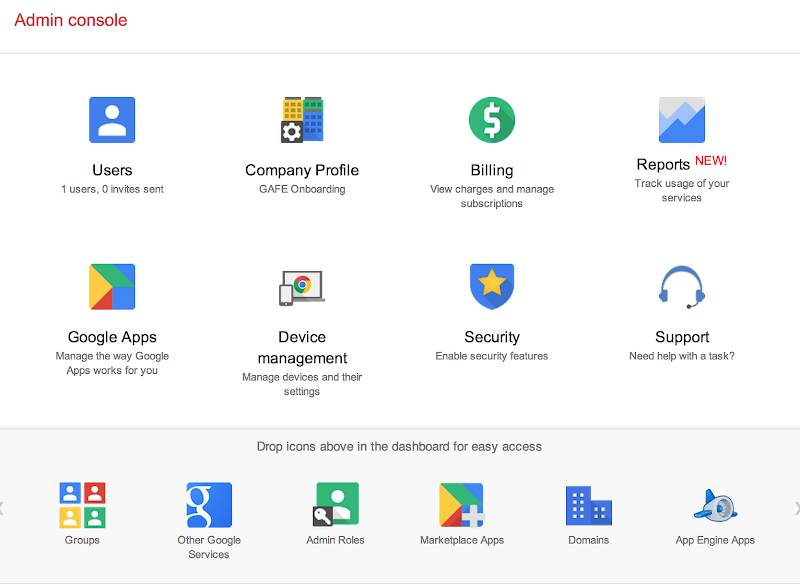Click the Marketplace Apps label
800x584 pixels.
point(462,540)
